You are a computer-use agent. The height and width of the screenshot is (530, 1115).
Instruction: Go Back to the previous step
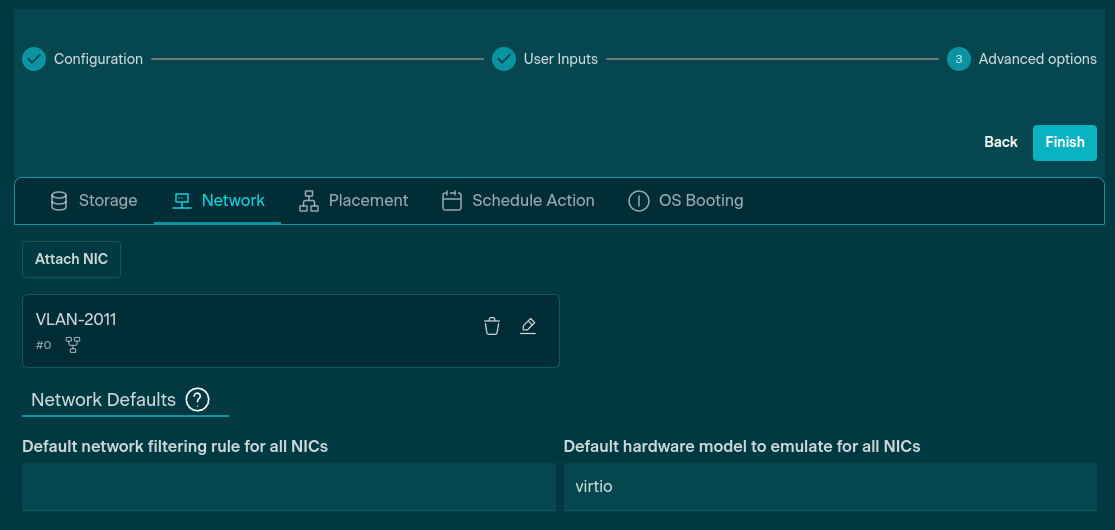tap(1000, 142)
